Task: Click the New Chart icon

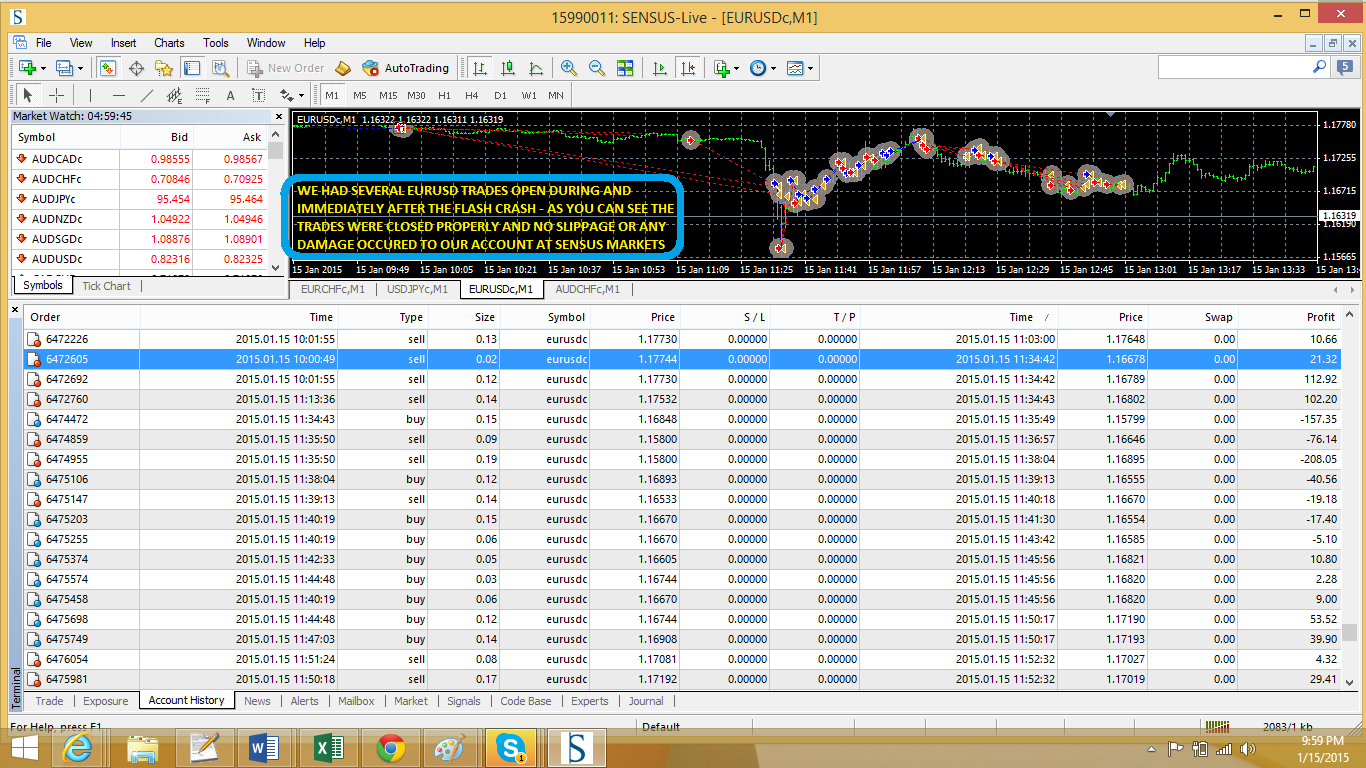Action: pos(25,68)
